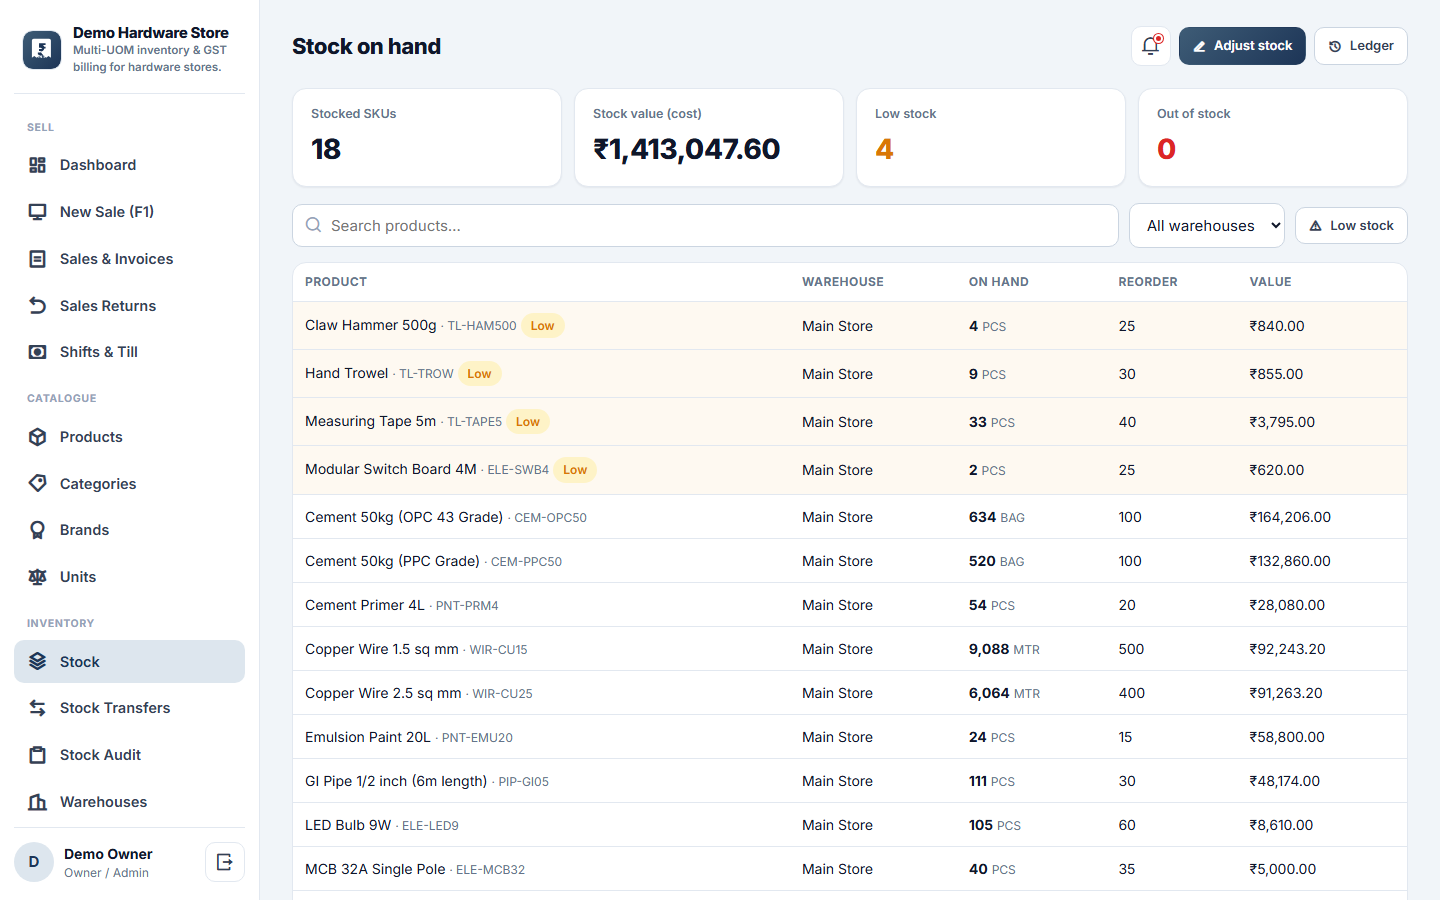Image resolution: width=1440 pixels, height=900 pixels.
Task: Navigate to Categories
Action: coord(129,484)
